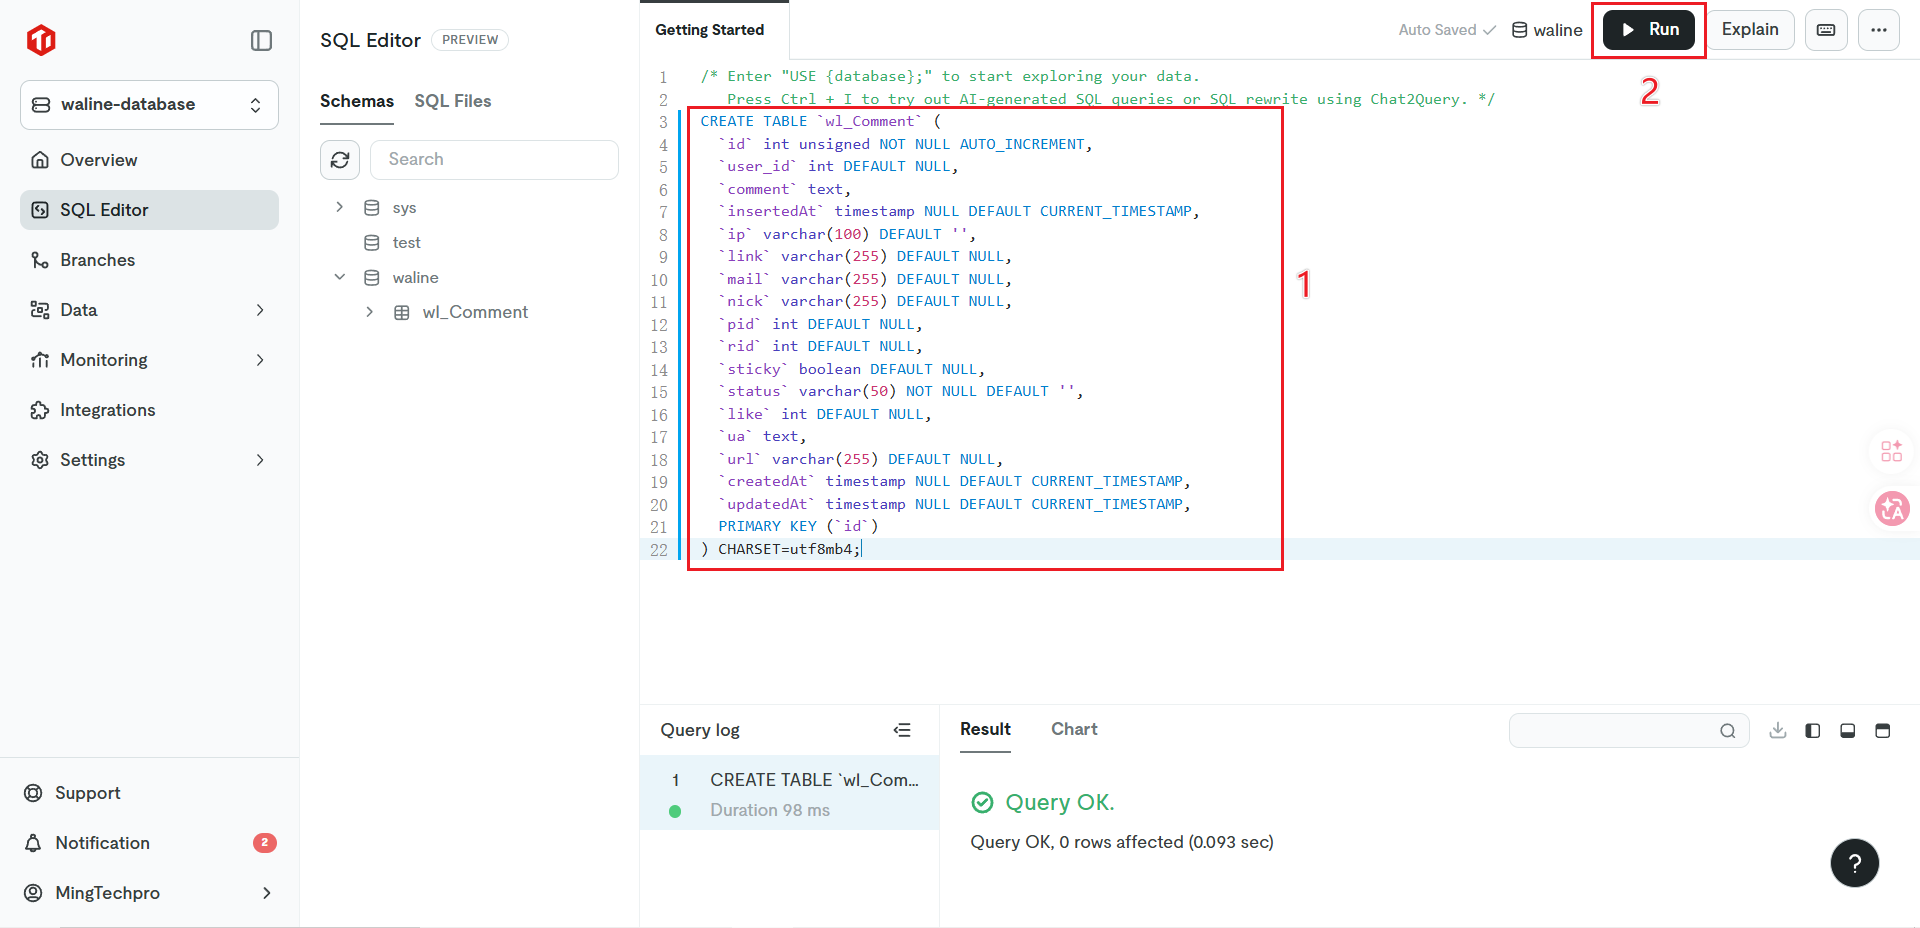Screen dimensions: 1920x928
Task: Expand the sys schema node
Action: (340, 207)
